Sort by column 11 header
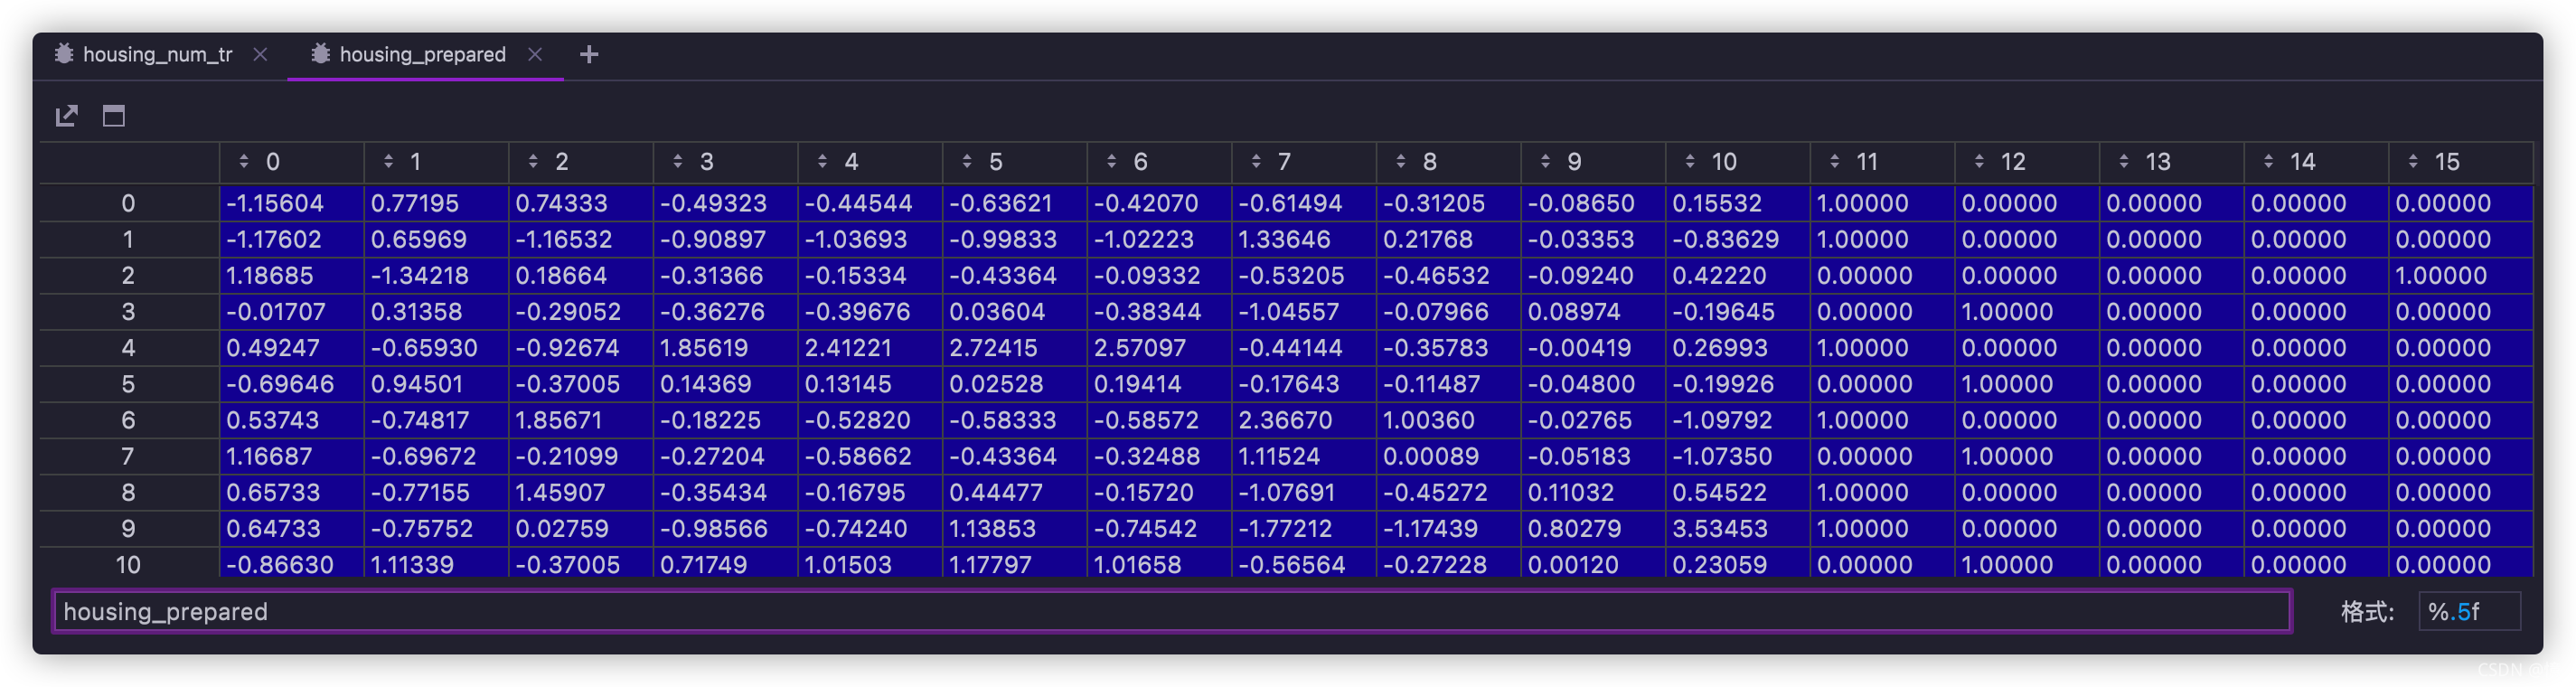 [x=1883, y=161]
